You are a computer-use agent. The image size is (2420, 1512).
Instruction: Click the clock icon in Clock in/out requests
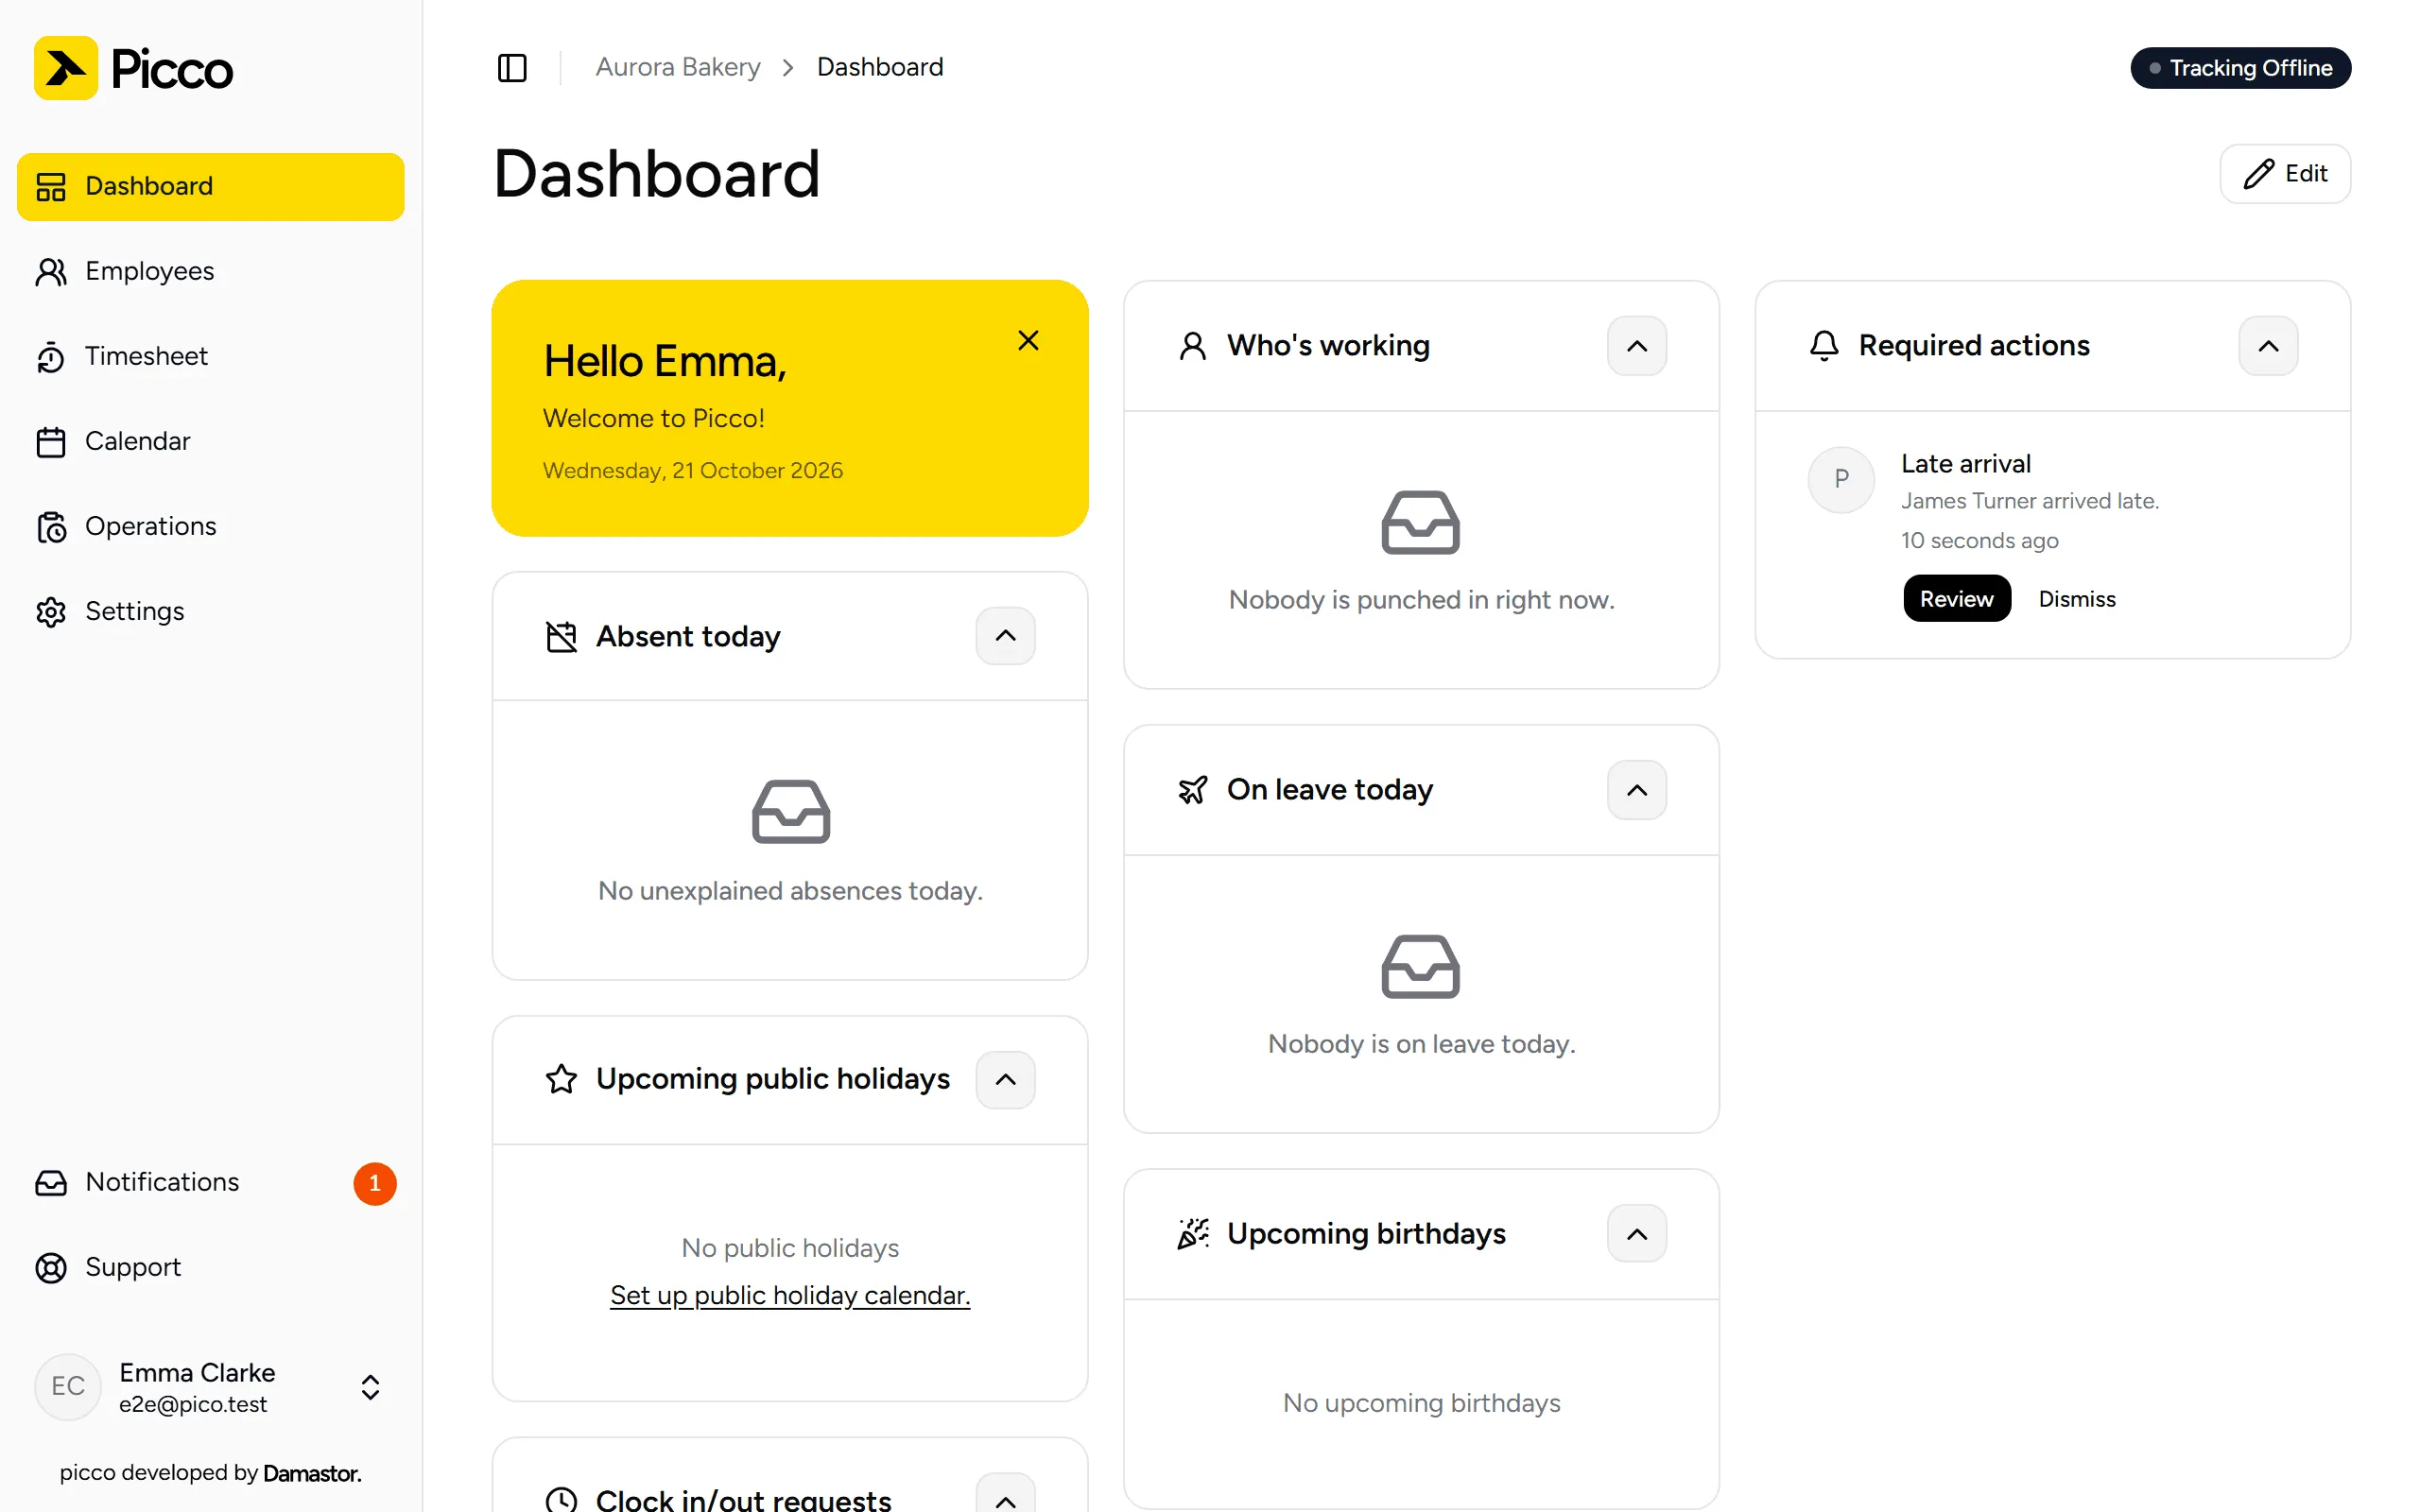pyautogui.click(x=561, y=1499)
